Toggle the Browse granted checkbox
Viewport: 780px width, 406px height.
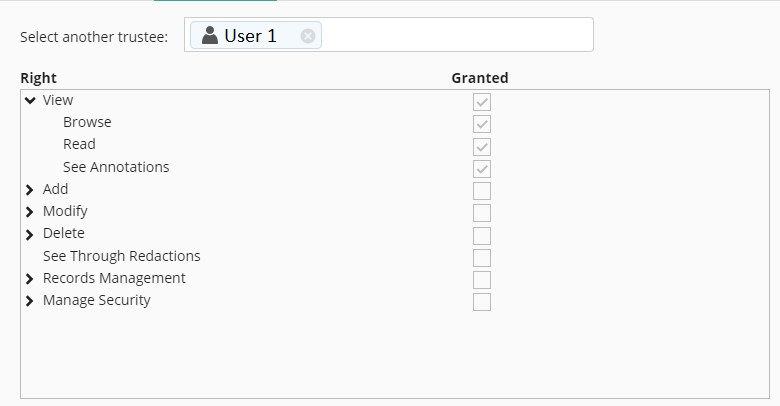pos(482,124)
